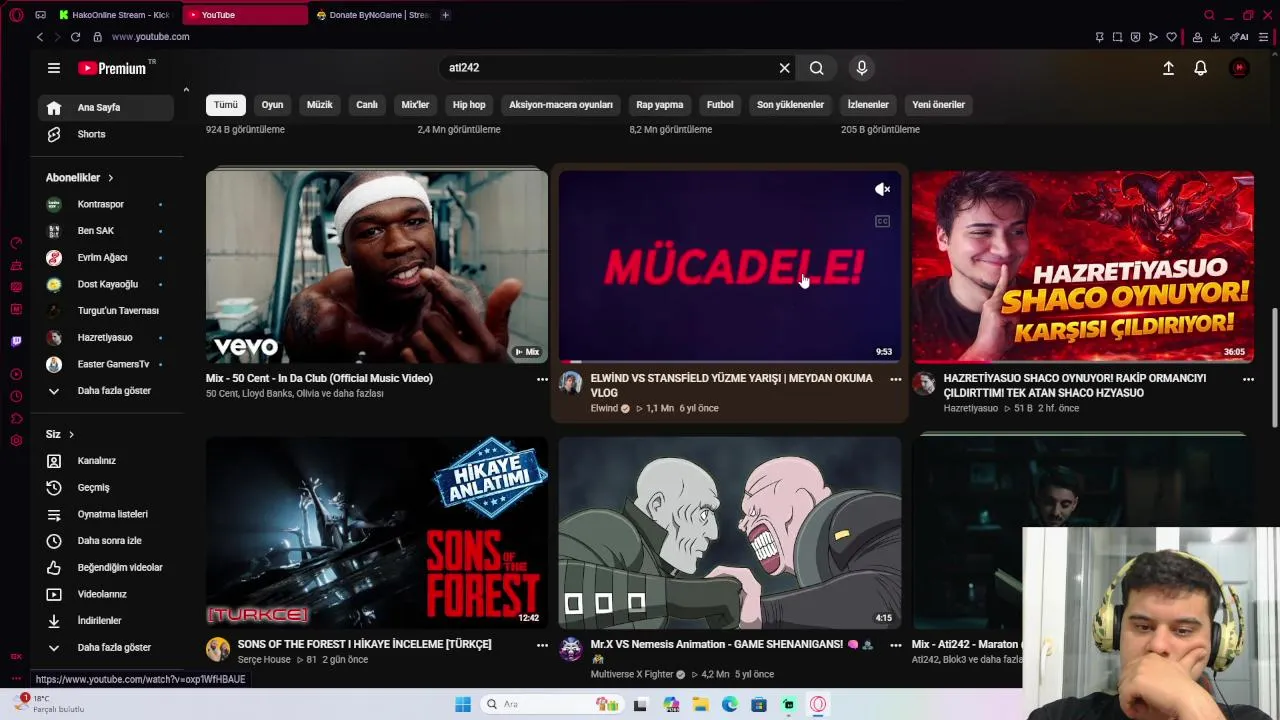The height and width of the screenshot is (720, 1280).
Task: Select the Canlı filter chip
Action: click(367, 104)
